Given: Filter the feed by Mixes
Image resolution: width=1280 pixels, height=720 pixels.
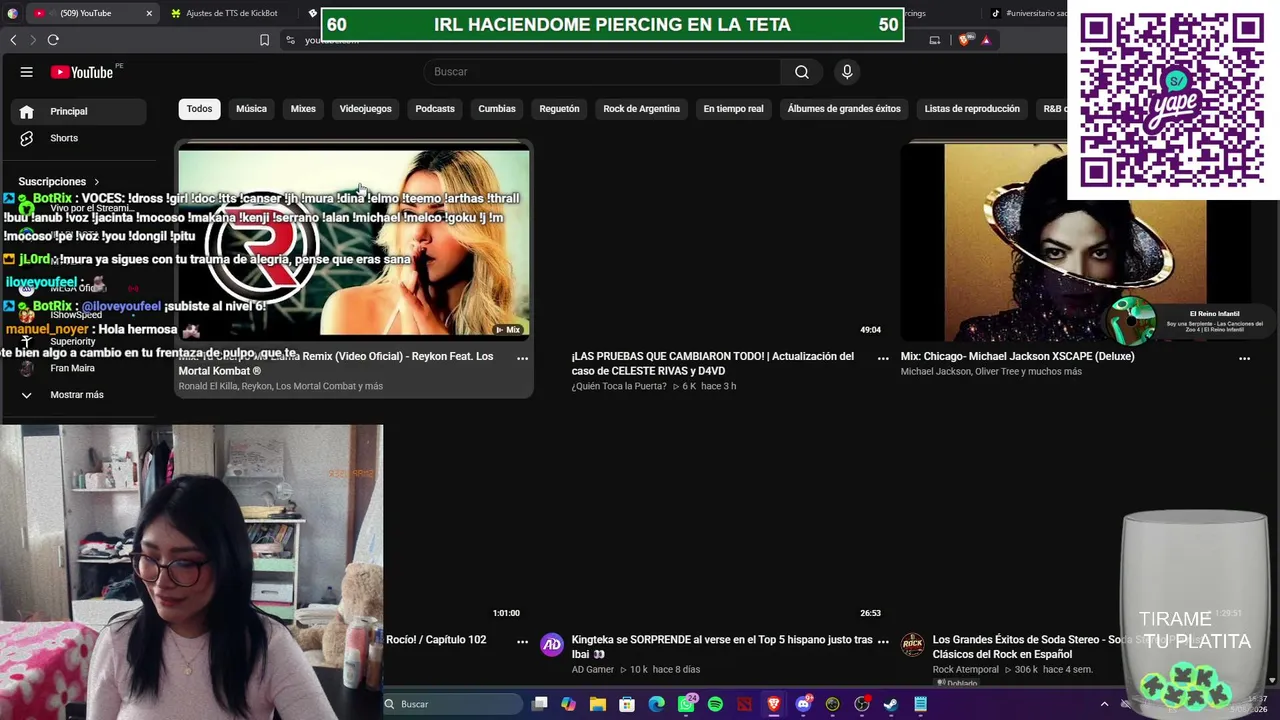Looking at the screenshot, I should click(x=303, y=109).
